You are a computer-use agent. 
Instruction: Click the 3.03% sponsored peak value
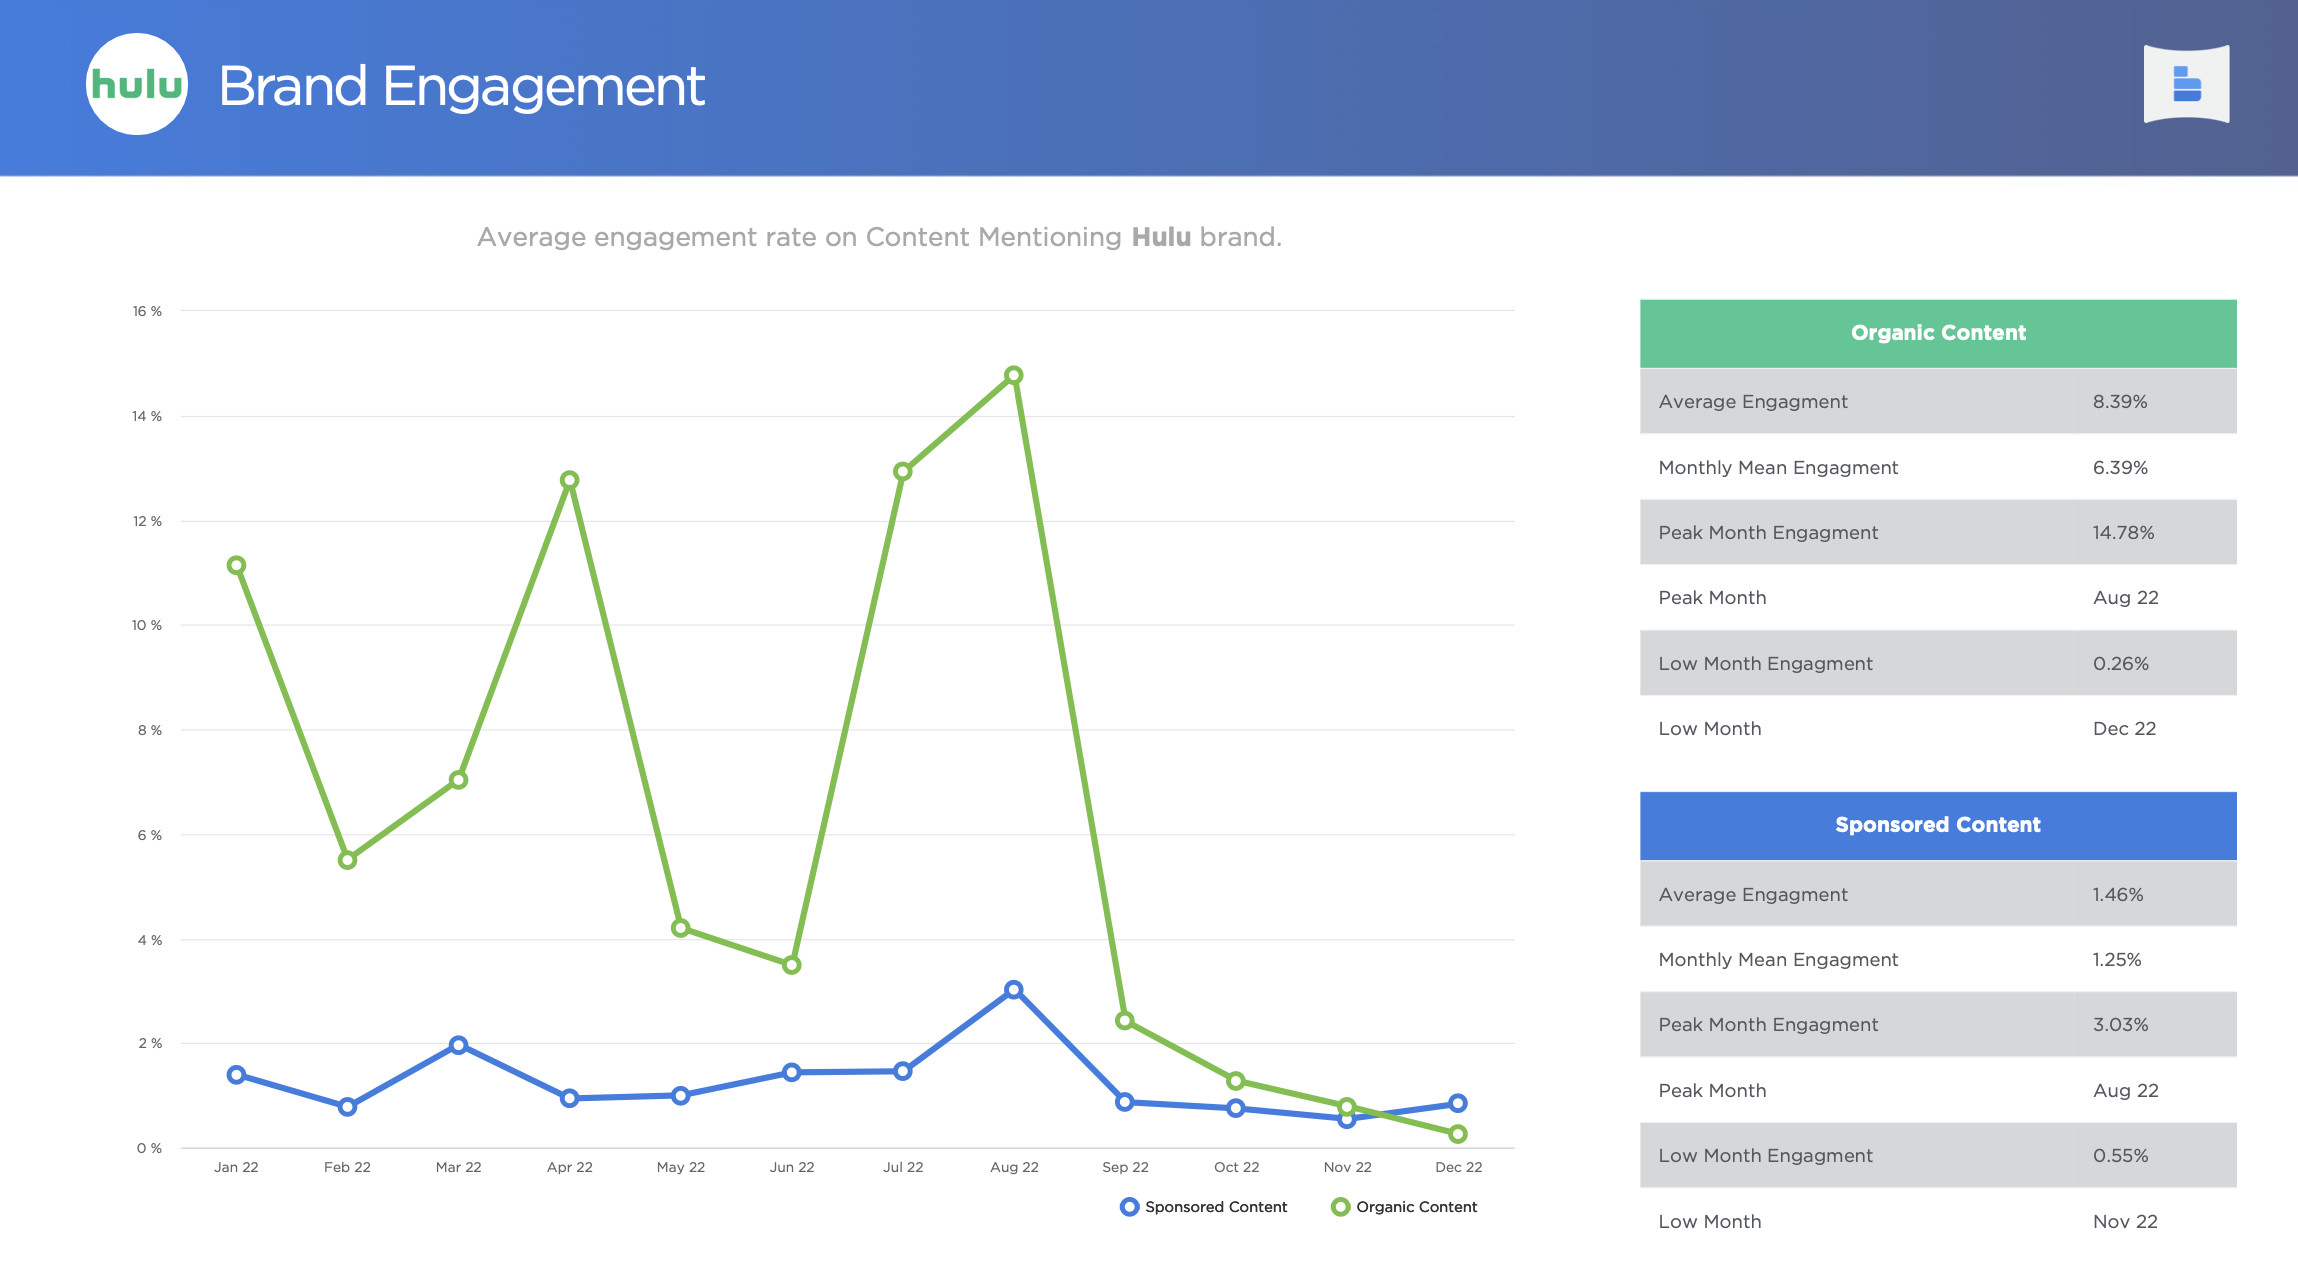[2120, 1024]
